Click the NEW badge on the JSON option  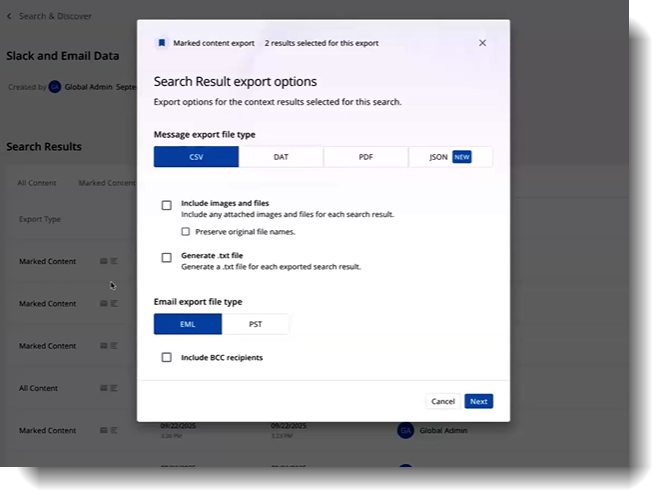[461, 157]
